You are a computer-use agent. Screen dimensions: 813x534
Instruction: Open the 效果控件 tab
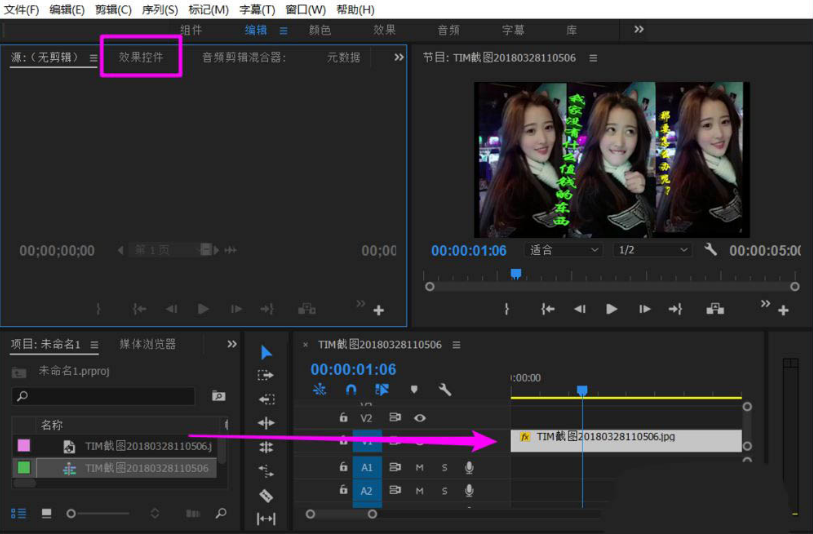(x=141, y=58)
